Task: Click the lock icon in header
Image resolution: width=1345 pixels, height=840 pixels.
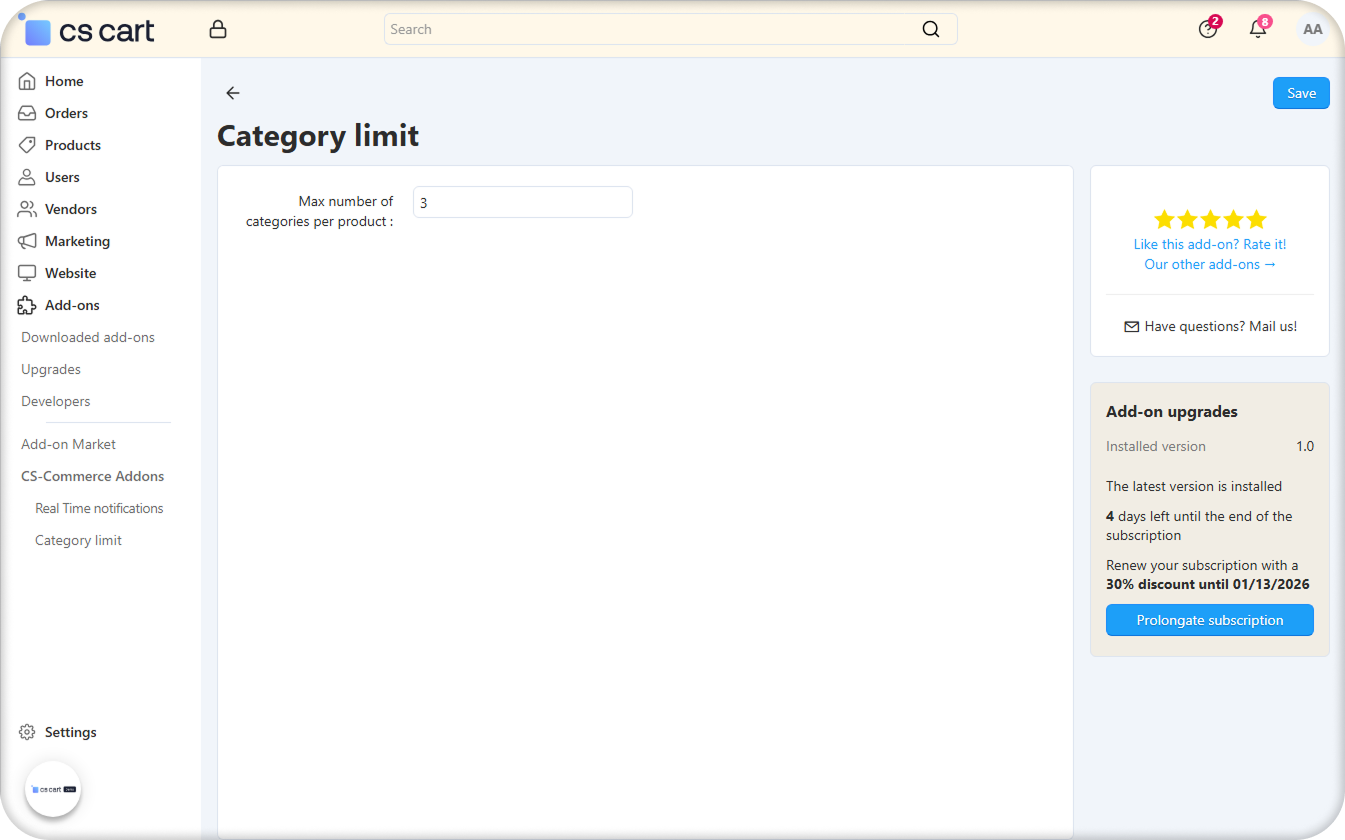Action: (x=218, y=30)
